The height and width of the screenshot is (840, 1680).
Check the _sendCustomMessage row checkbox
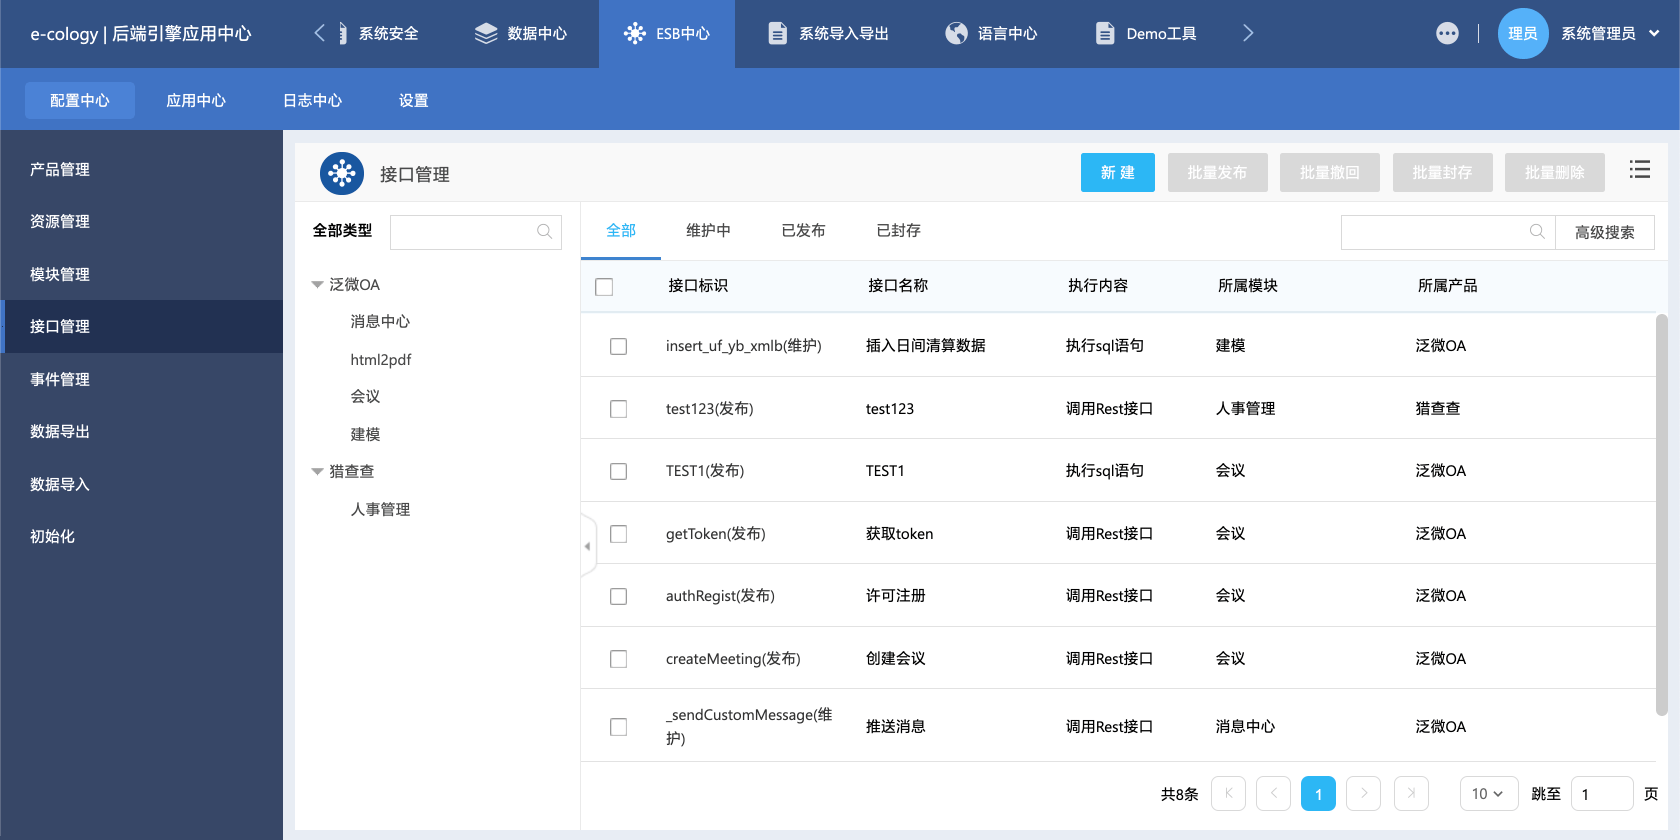[x=619, y=727]
